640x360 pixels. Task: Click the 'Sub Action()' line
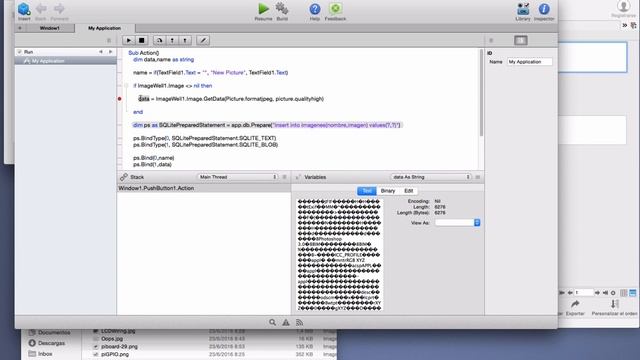coord(144,53)
